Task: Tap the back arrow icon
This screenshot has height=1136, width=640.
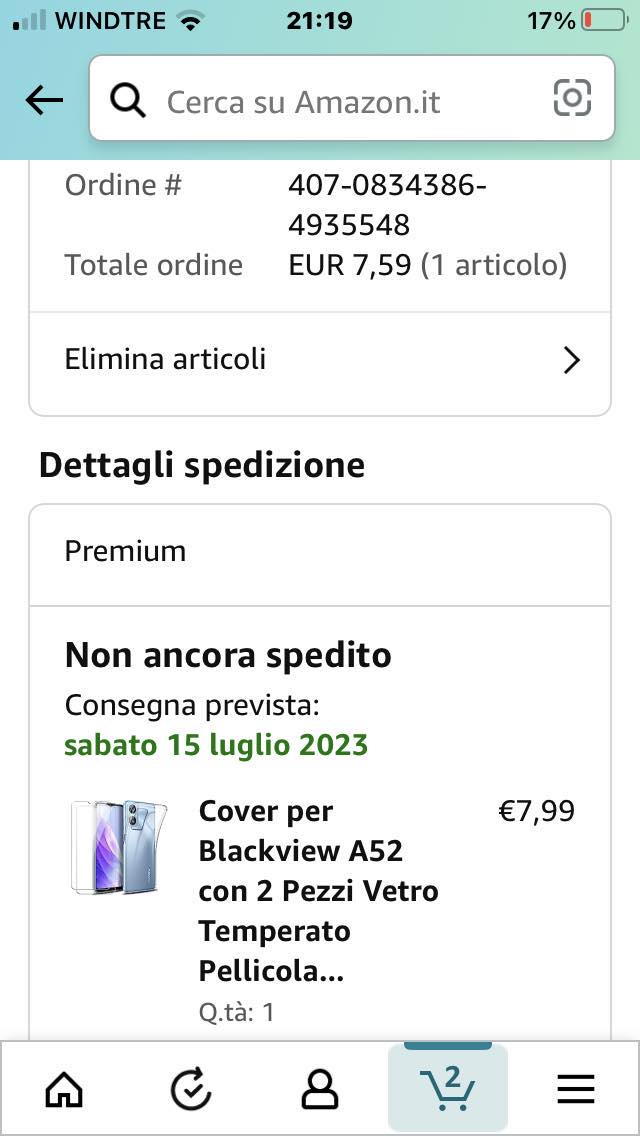Action: coord(44,99)
